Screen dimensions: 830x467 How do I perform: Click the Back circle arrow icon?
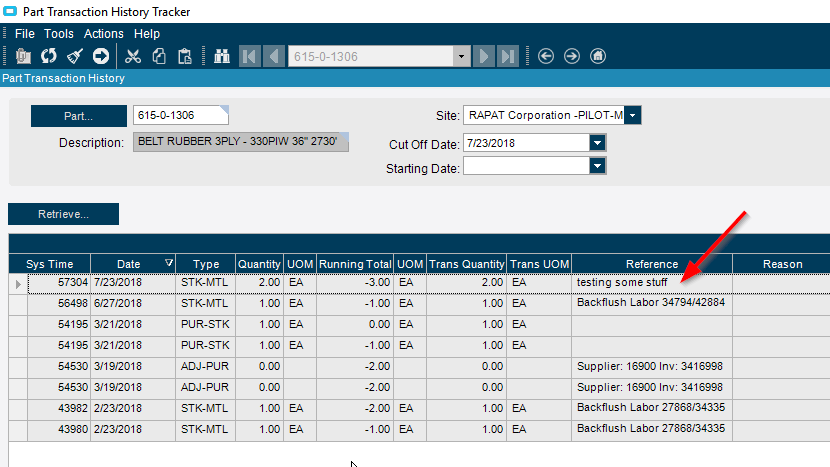(546, 56)
